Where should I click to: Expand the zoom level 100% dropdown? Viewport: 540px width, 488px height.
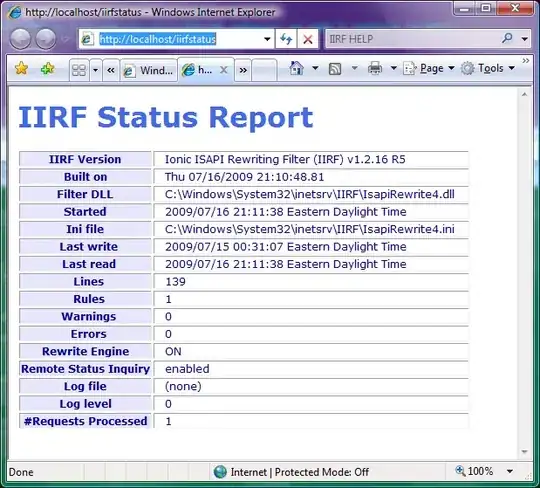point(510,471)
